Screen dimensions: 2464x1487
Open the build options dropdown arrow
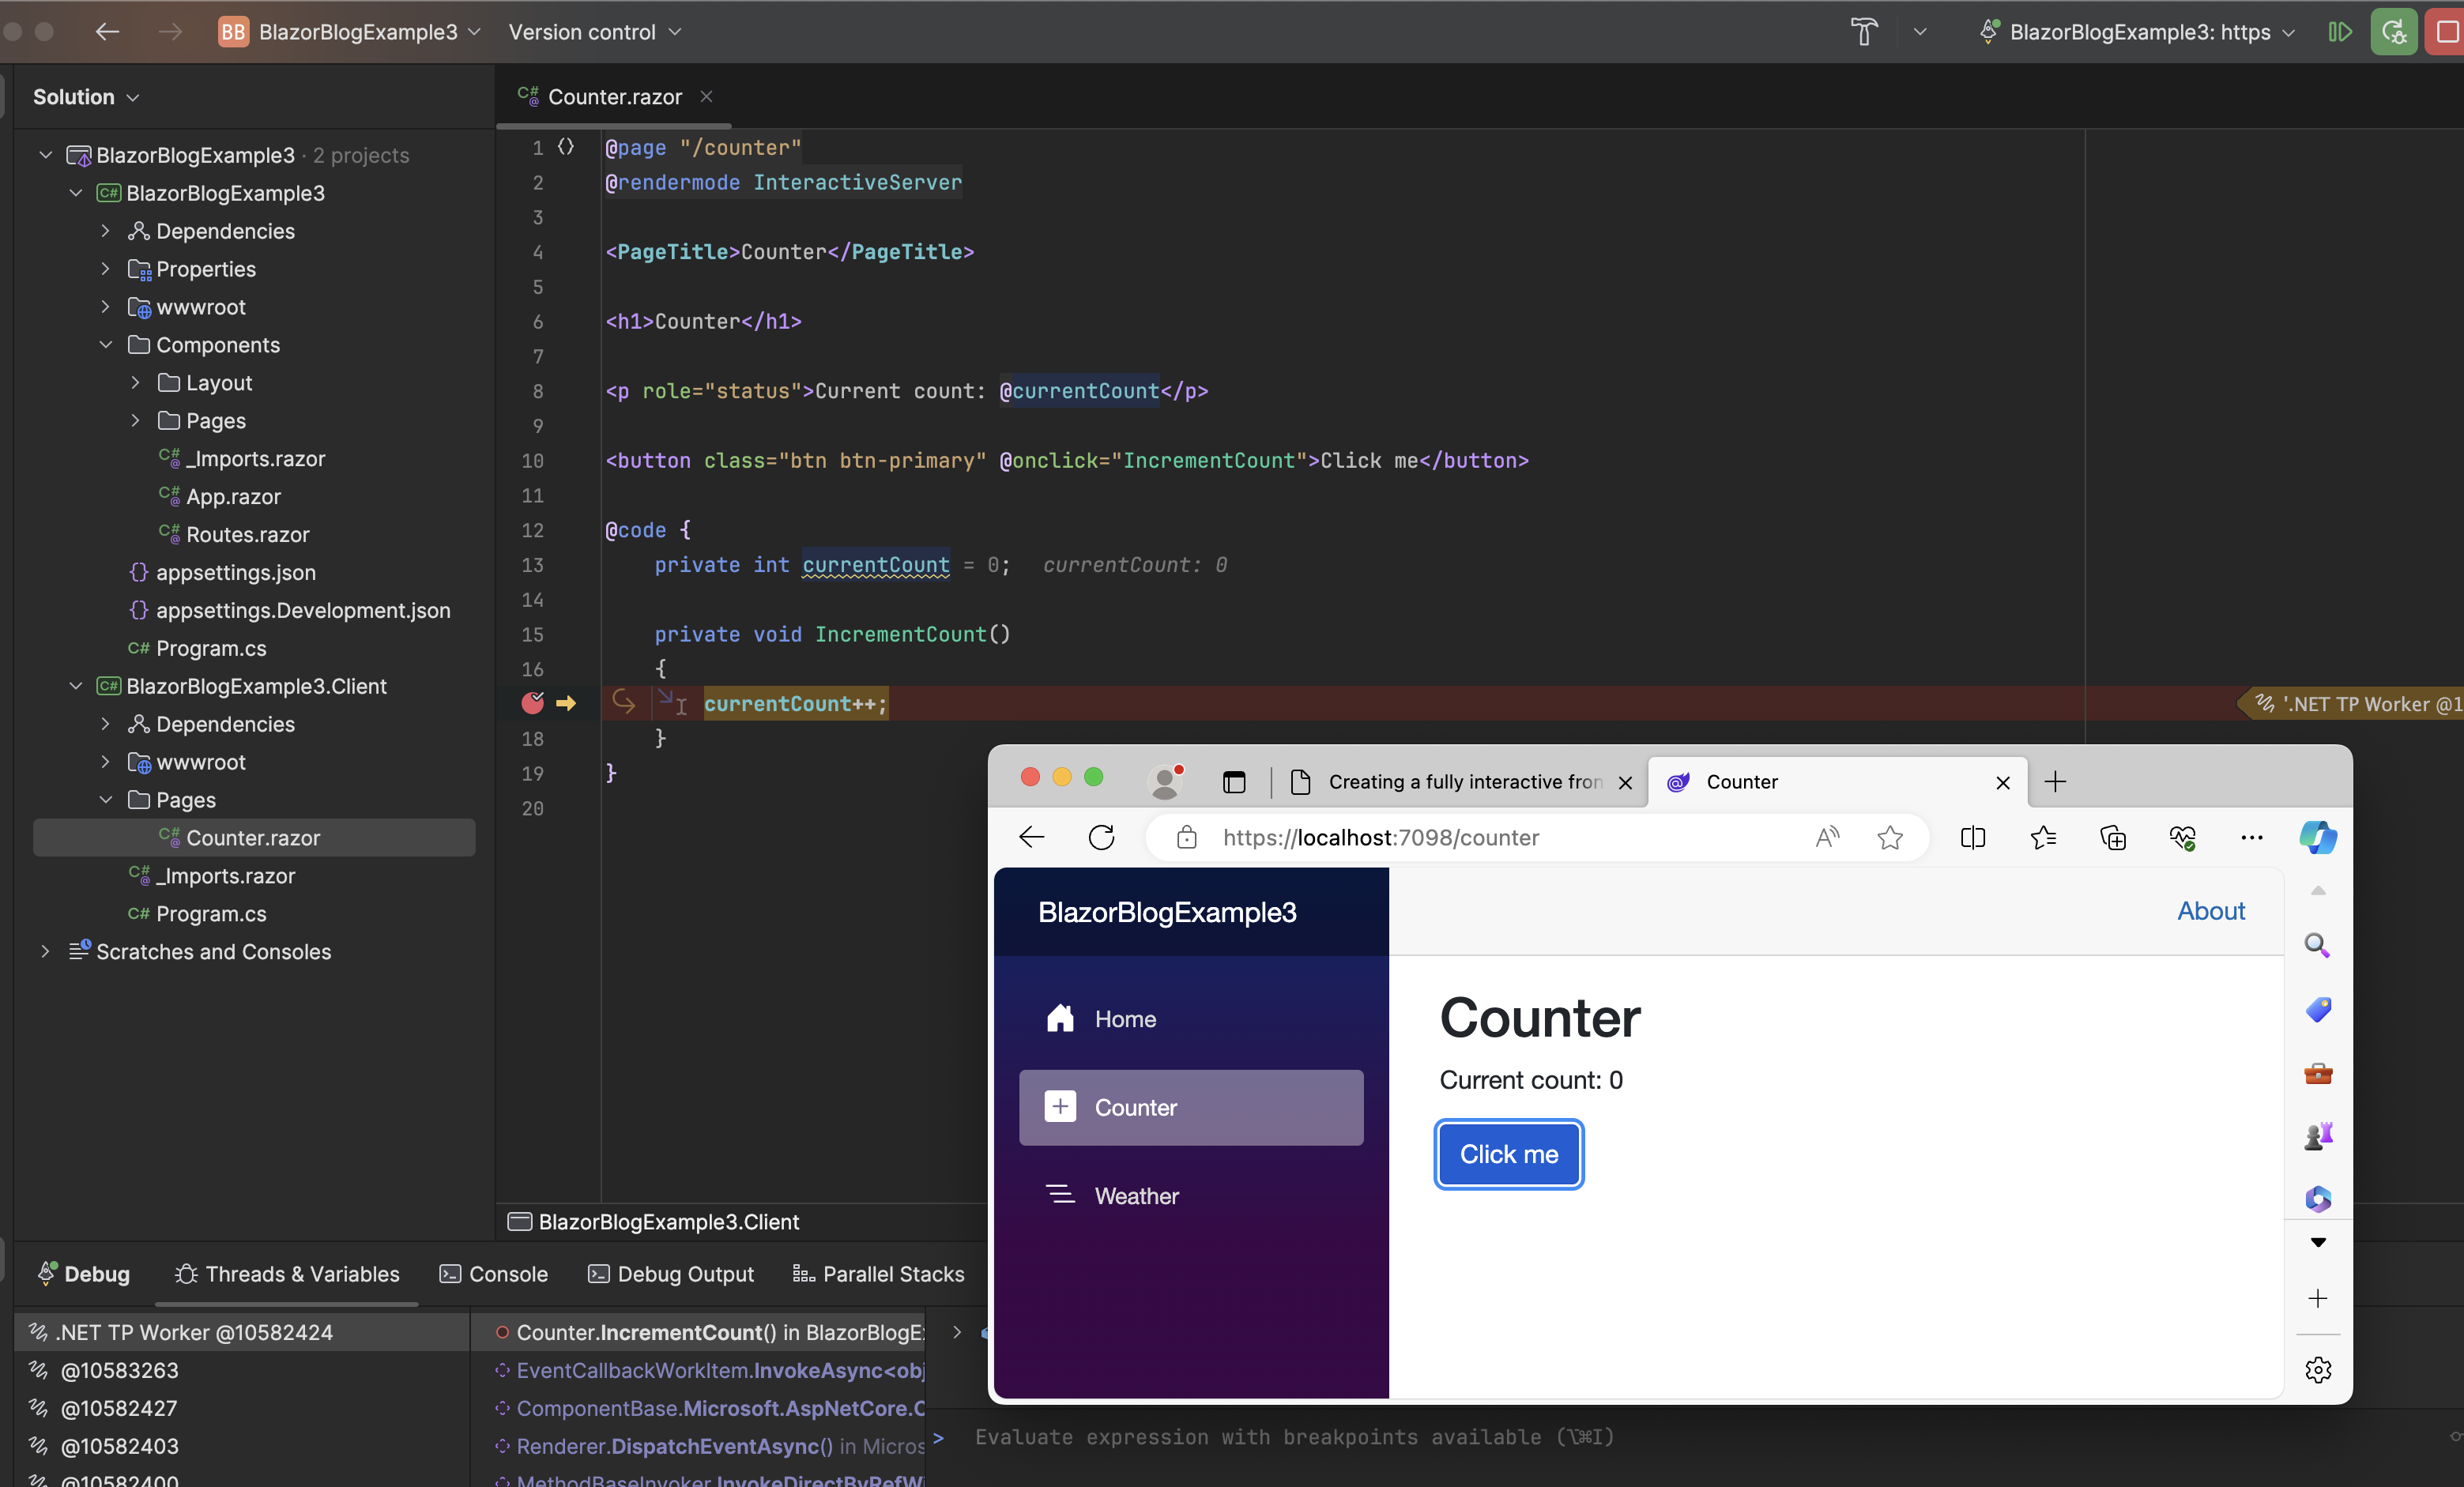click(x=1919, y=32)
